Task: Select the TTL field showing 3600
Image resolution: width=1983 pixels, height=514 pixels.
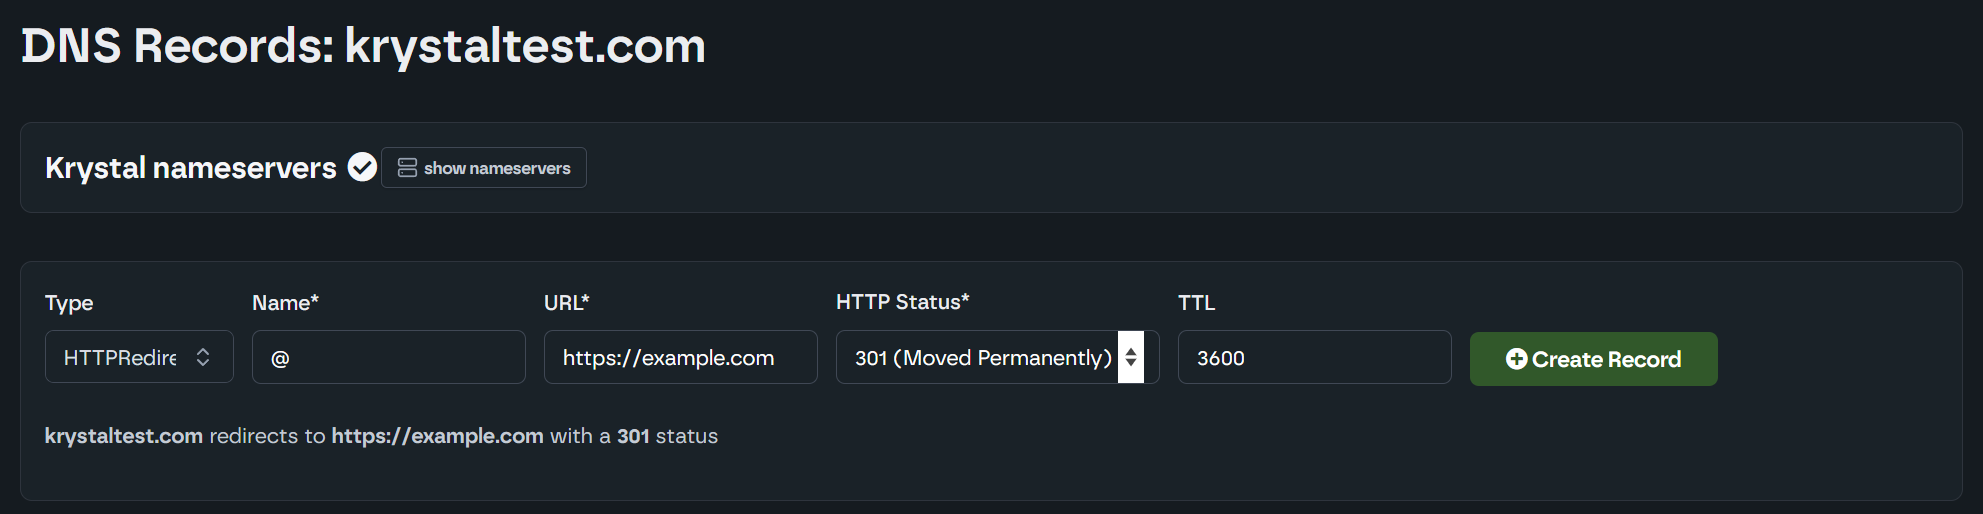Action: pyautogui.click(x=1314, y=357)
